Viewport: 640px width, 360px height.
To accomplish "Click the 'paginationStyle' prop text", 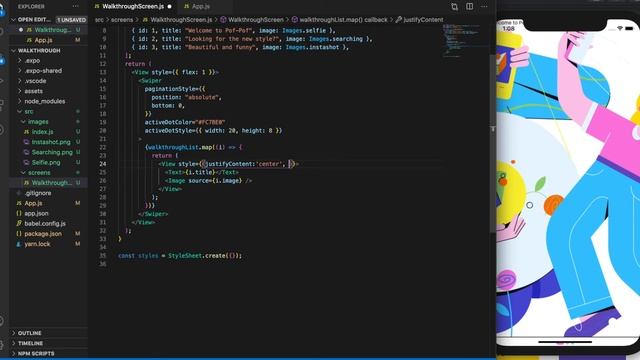I will pos(171,89).
